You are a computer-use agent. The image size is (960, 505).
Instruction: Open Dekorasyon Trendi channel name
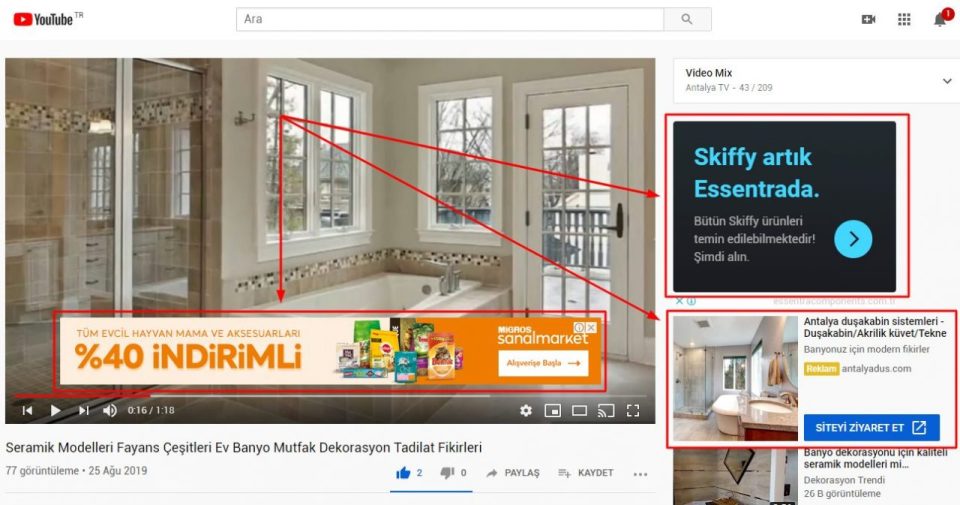[842, 481]
